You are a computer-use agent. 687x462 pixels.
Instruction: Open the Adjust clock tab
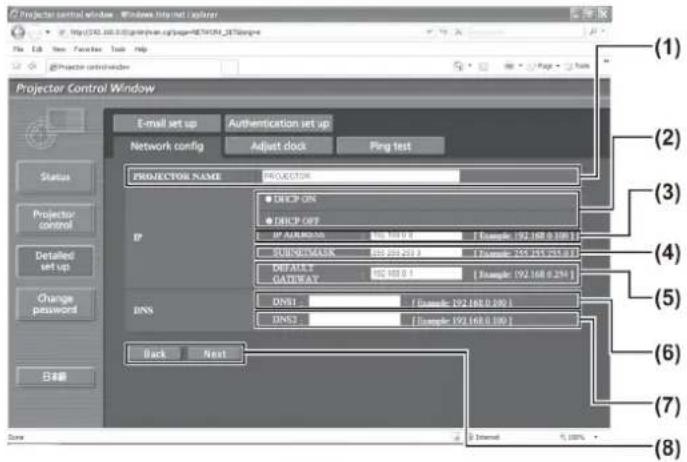click(279, 146)
